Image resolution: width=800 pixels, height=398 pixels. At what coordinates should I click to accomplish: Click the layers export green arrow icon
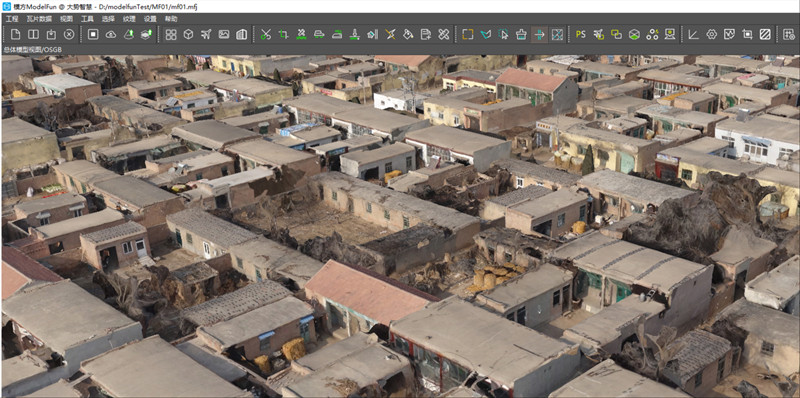click(146, 34)
